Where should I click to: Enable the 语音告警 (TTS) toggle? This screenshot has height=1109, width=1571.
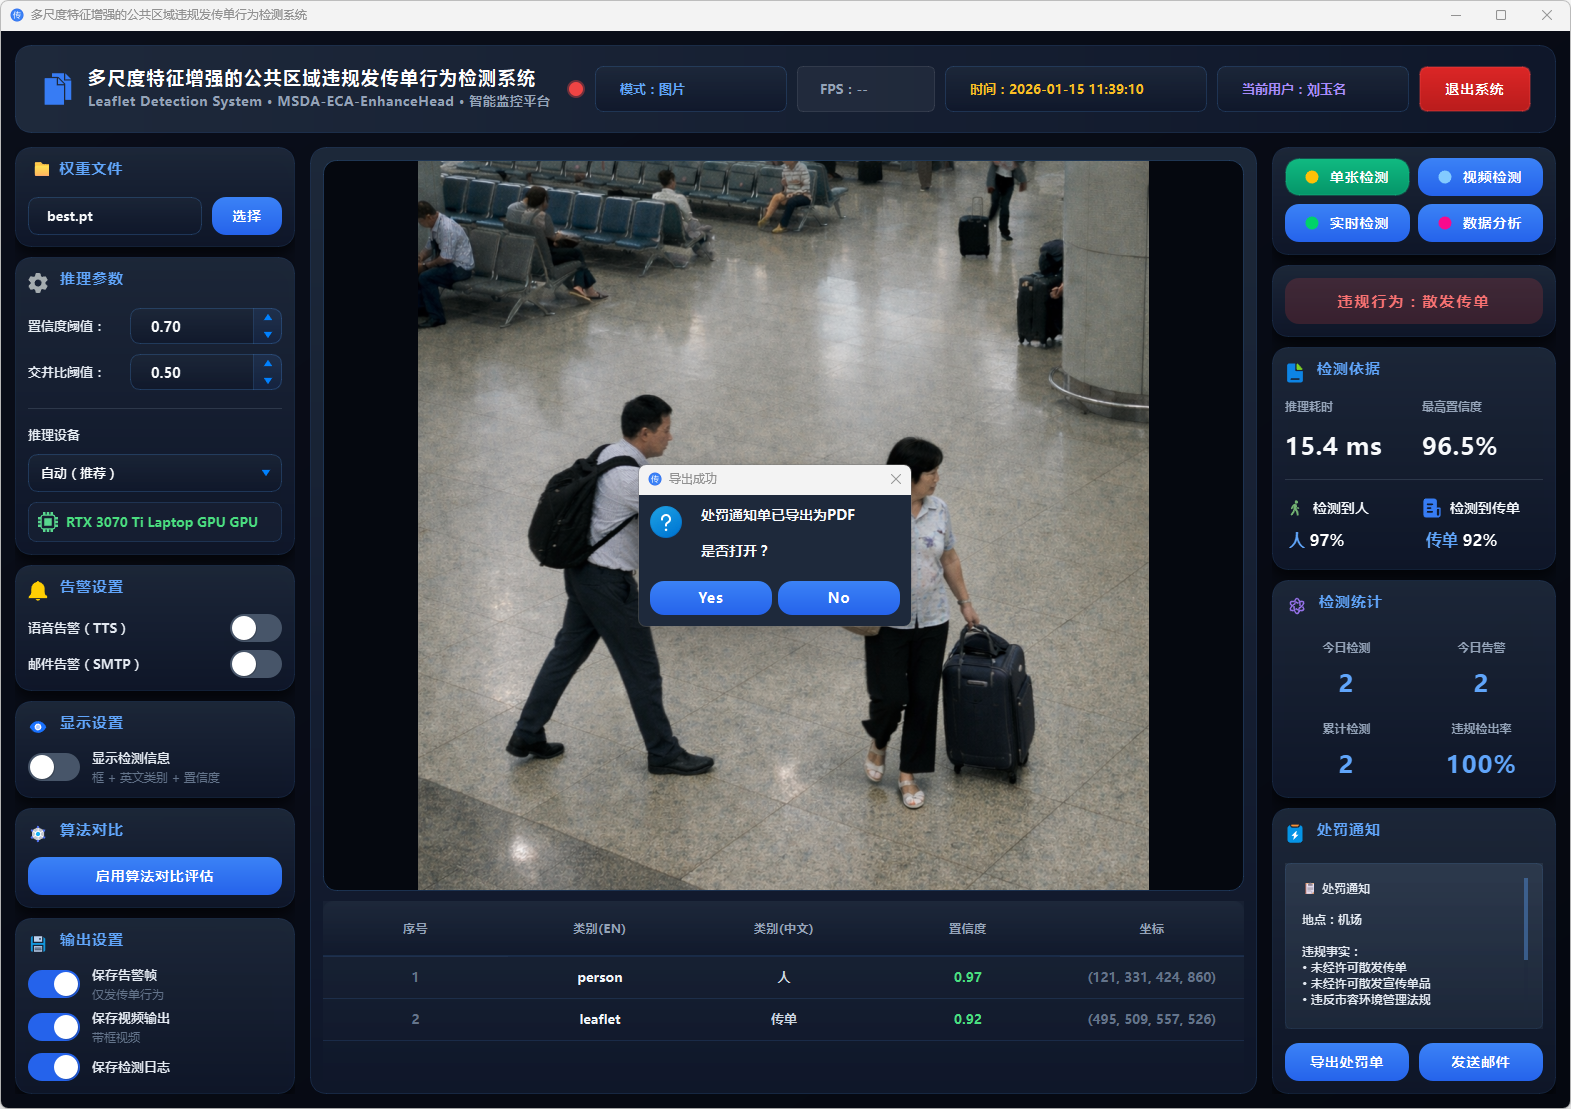[x=256, y=628]
